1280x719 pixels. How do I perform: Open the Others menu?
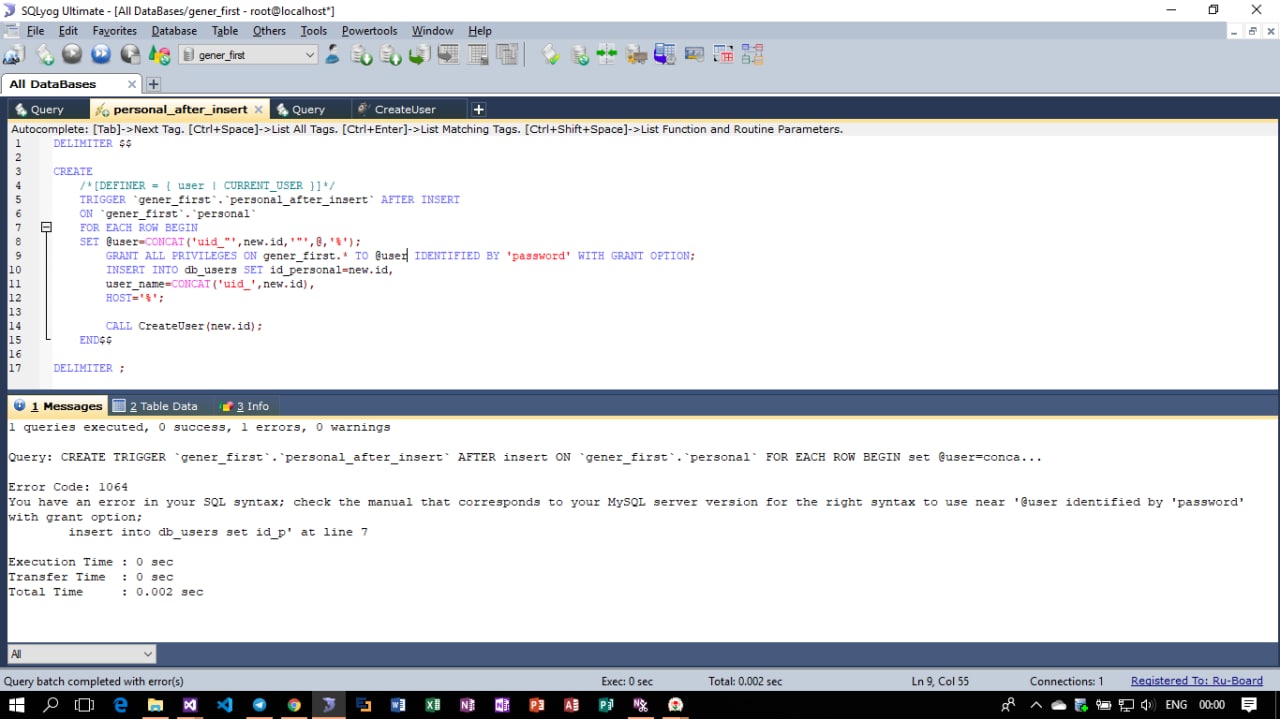pyautogui.click(x=269, y=31)
